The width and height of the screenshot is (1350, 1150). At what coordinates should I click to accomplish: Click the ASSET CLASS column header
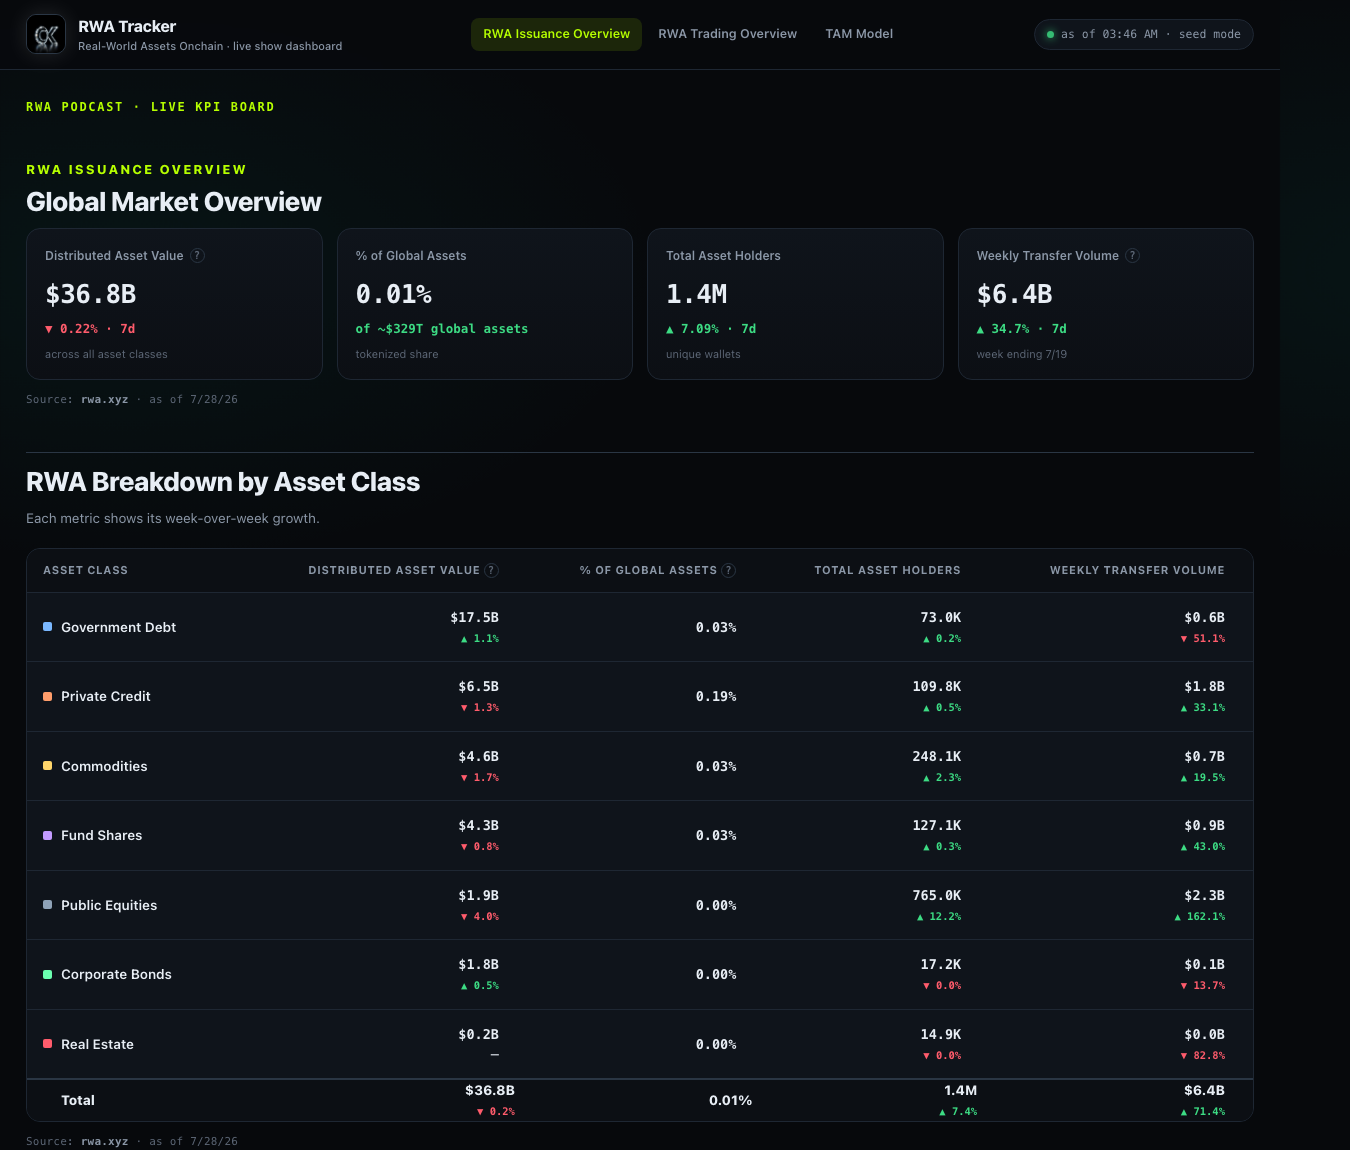point(85,570)
